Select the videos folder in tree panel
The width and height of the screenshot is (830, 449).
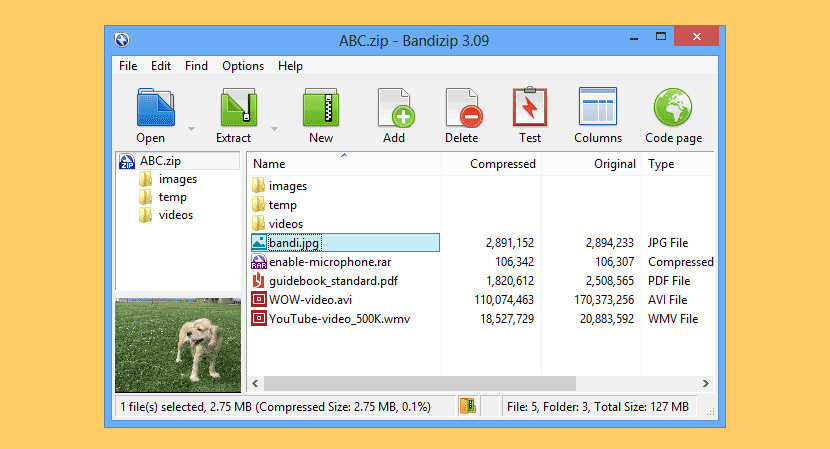175,215
